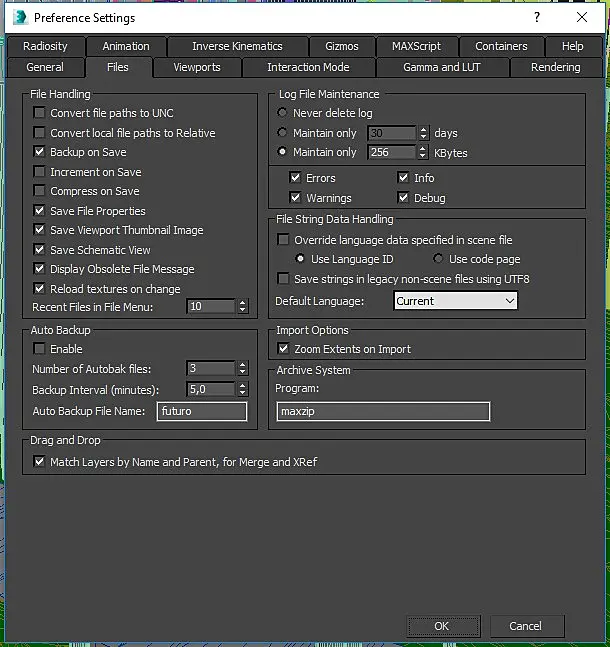Click the log days value field

pos(392,133)
